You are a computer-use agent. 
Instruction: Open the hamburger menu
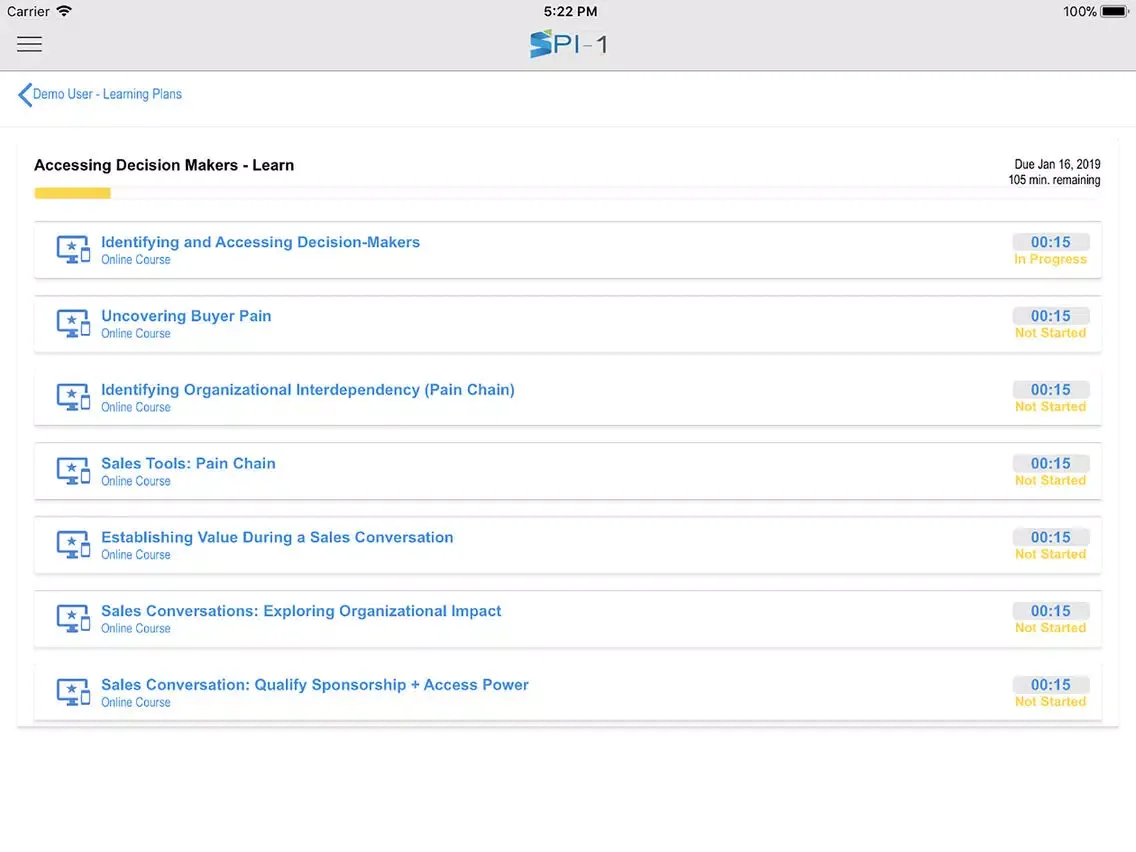point(29,44)
